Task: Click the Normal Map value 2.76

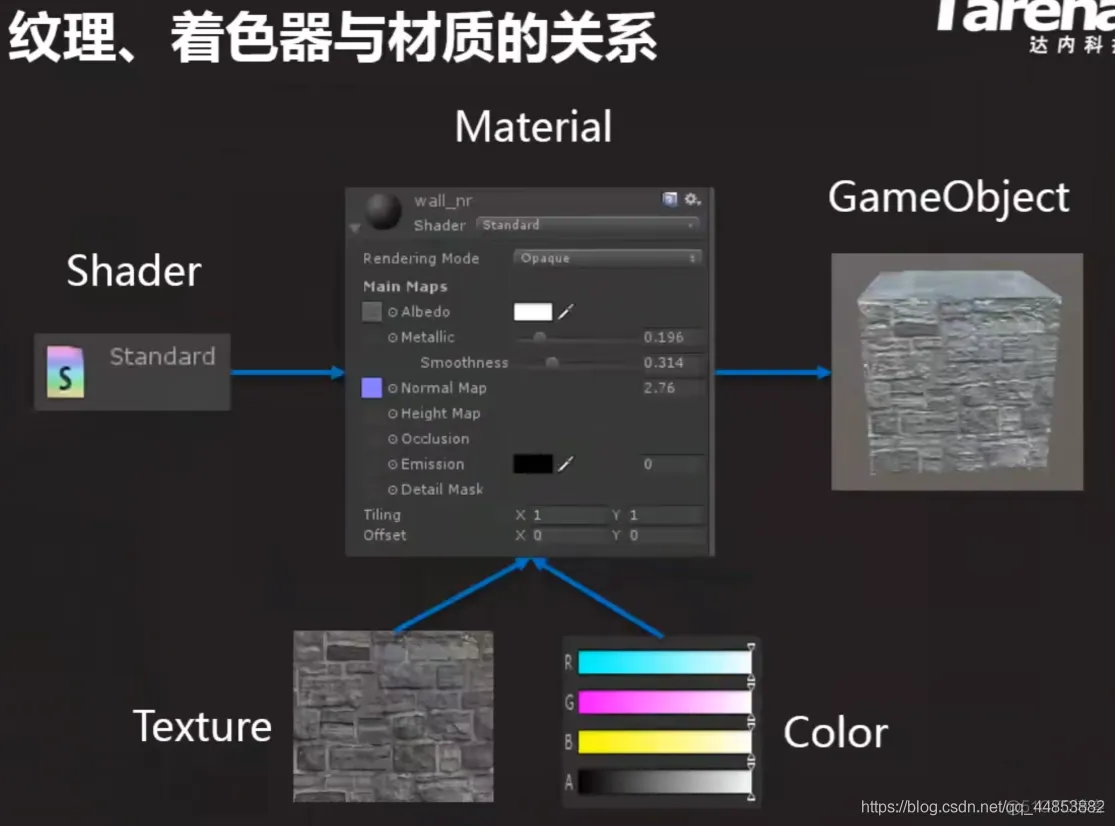Action: tap(672, 387)
